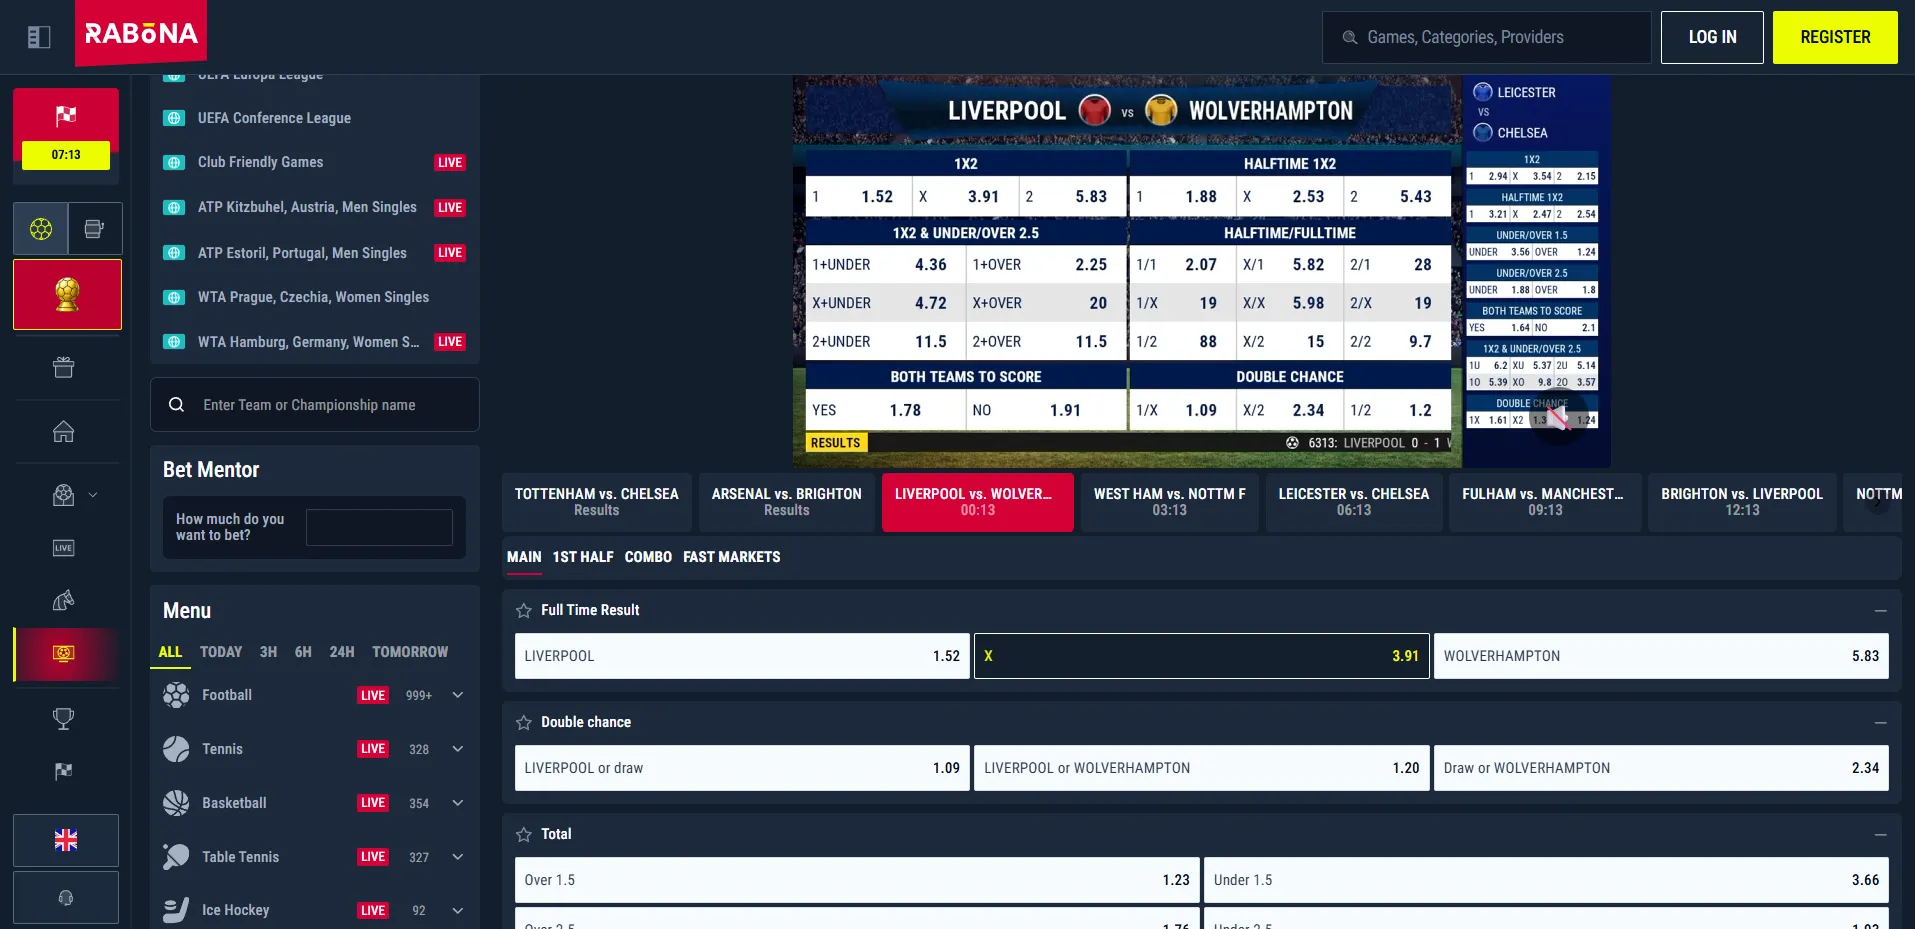The image size is (1915, 929).
Task: Expand the sports ball sidebar chevron
Action: point(93,495)
